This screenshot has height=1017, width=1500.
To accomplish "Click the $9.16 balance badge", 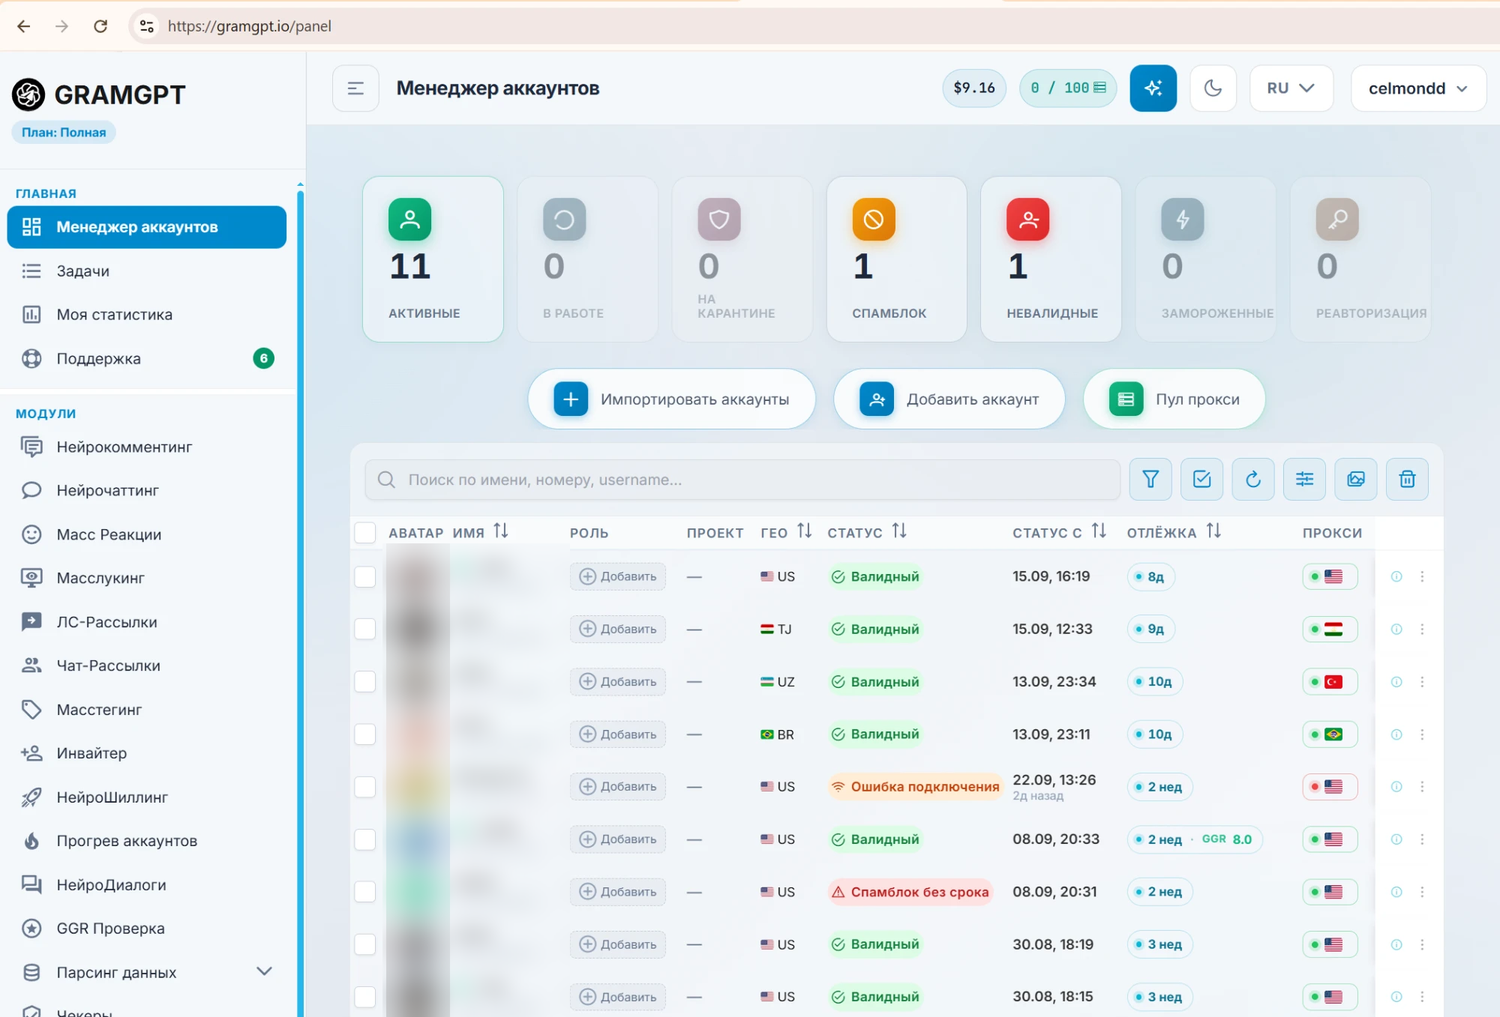I will [x=974, y=88].
